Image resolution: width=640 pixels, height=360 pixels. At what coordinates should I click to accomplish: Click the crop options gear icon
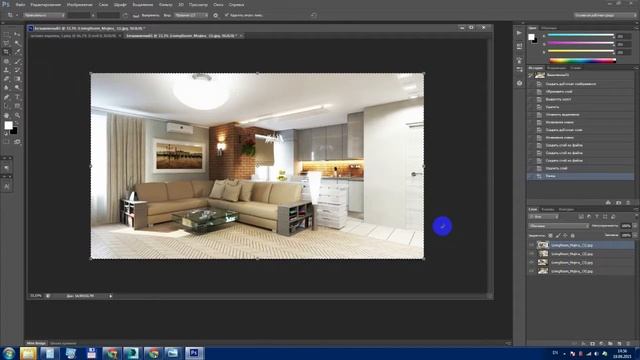click(216, 15)
